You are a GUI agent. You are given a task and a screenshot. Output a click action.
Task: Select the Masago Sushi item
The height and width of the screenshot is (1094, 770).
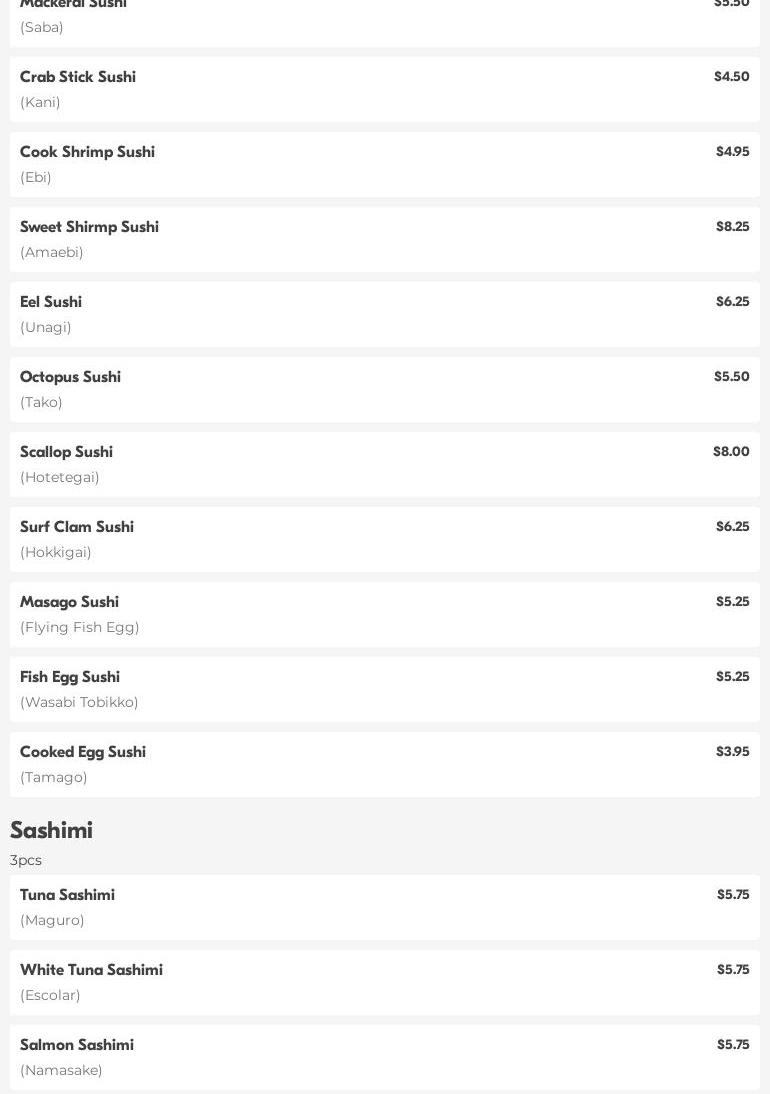[x=69, y=602]
